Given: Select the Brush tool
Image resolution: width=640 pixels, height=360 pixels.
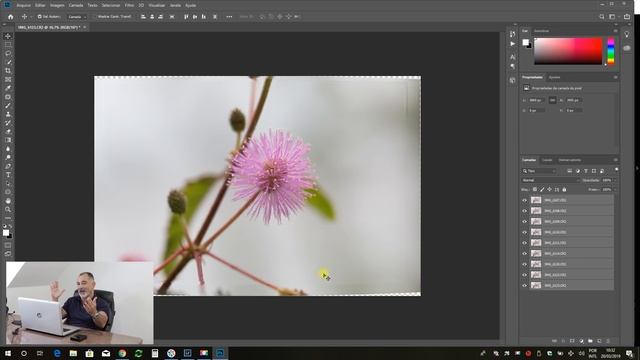Looking at the screenshot, I should (8, 106).
